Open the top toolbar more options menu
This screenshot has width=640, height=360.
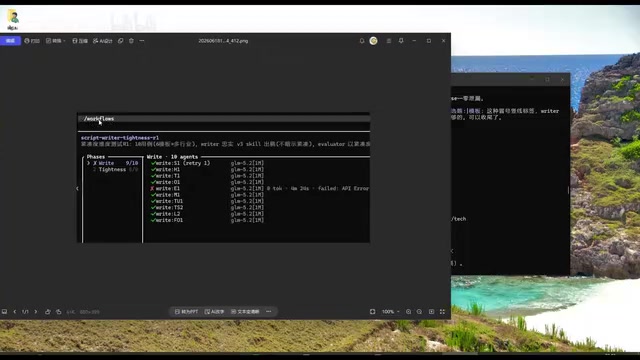142,41
